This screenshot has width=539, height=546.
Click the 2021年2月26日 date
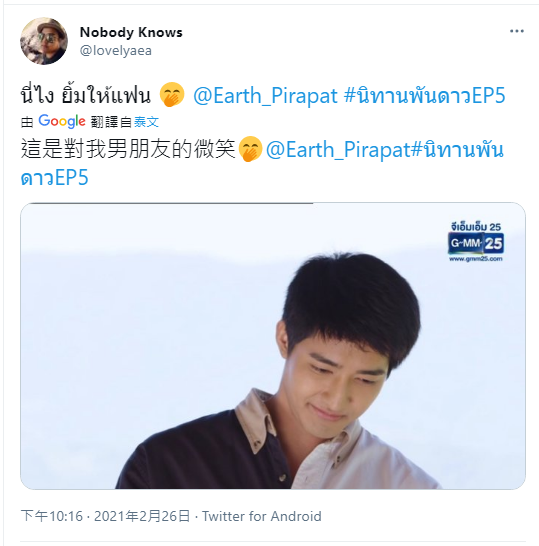pyautogui.click(x=142, y=516)
